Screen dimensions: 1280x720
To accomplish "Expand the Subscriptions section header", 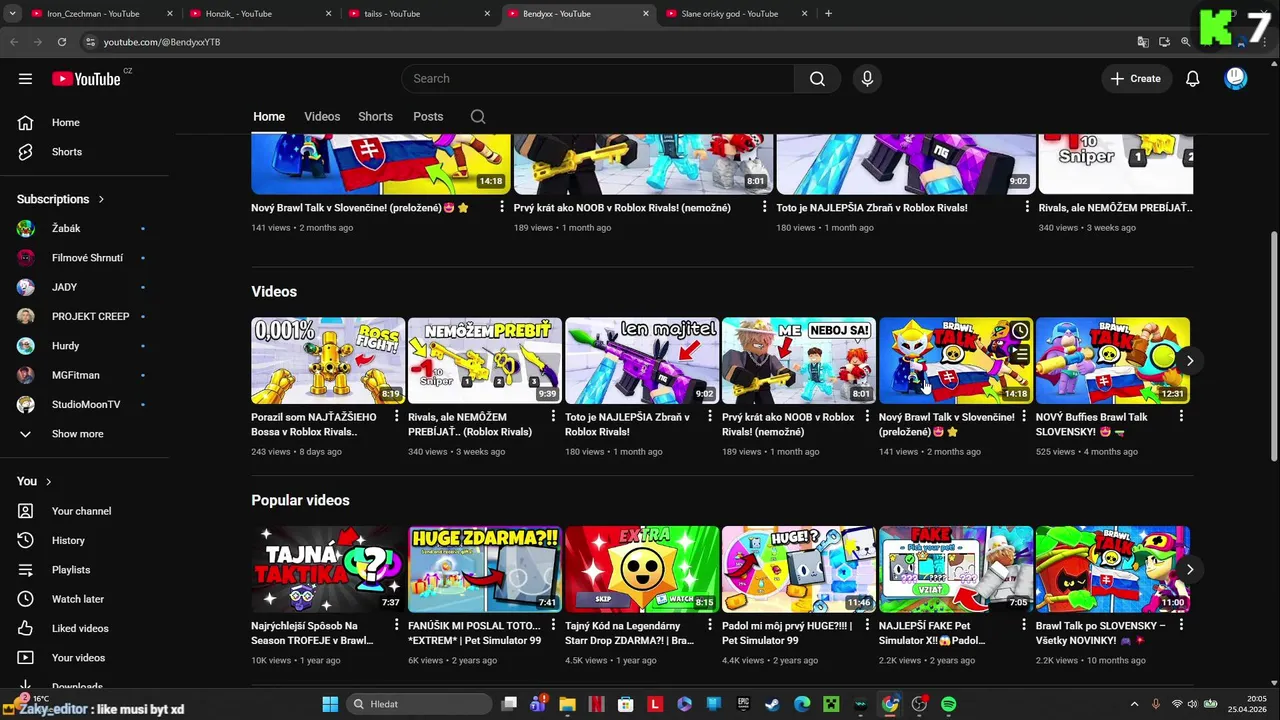I will [60, 199].
